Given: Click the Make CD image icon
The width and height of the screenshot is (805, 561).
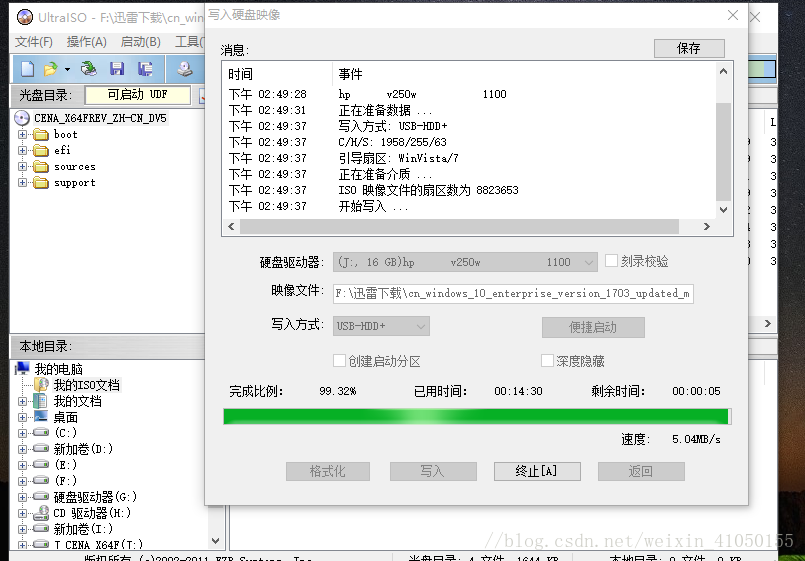Looking at the screenshot, I should pos(185,68).
